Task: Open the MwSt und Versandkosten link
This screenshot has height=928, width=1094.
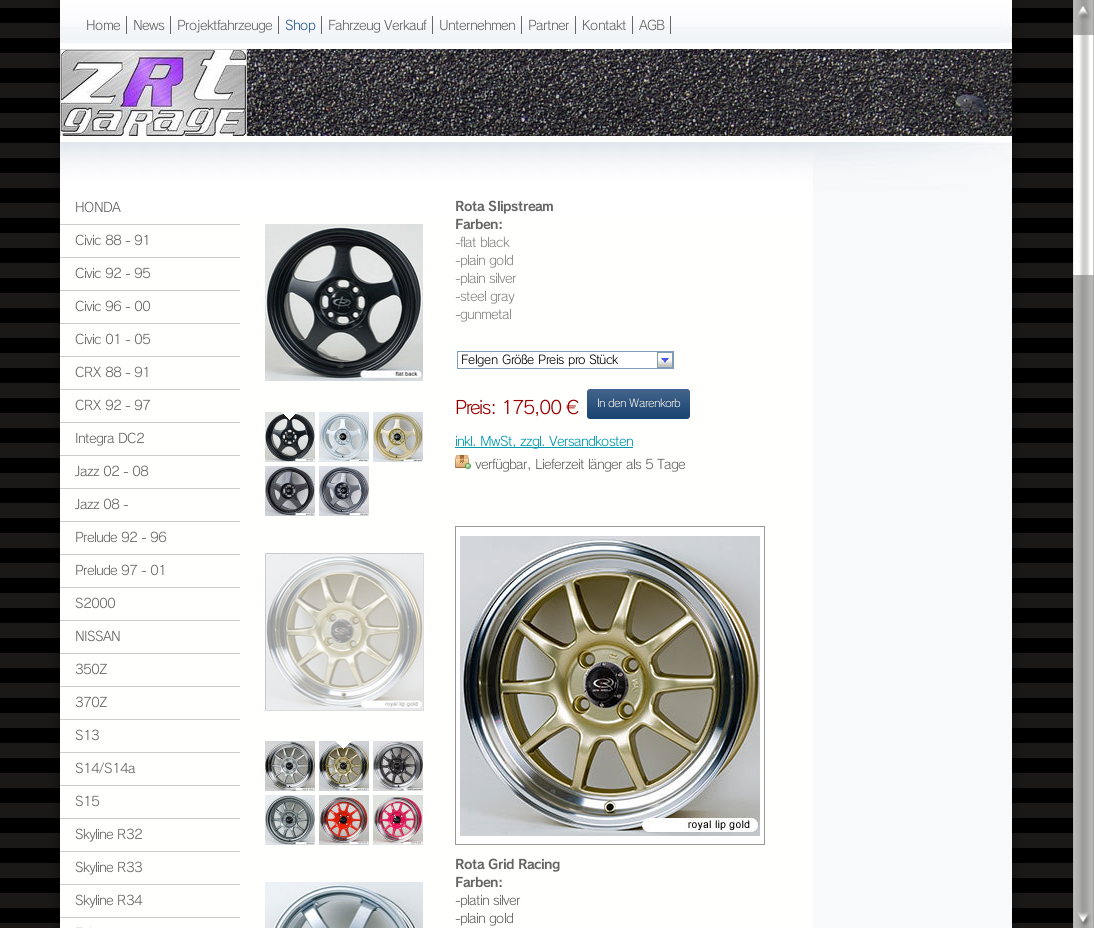Action: [544, 441]
